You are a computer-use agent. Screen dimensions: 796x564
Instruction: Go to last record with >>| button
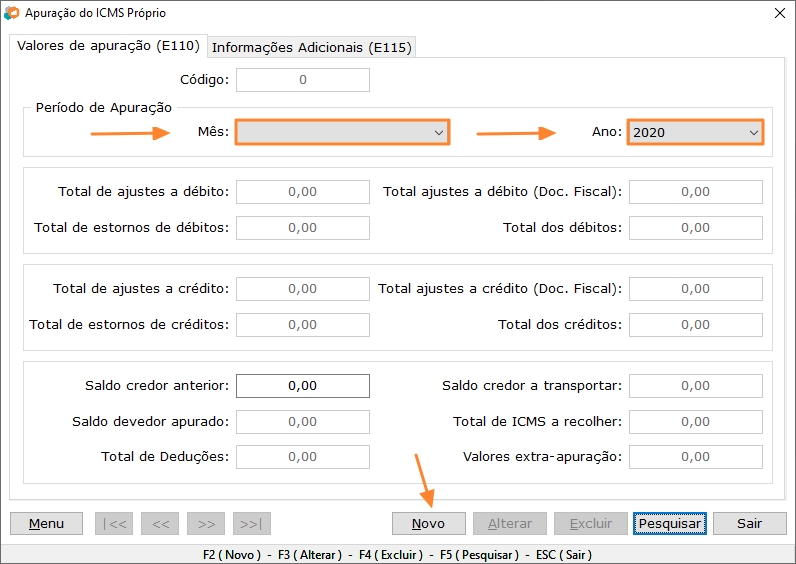click(x=252, y=523)
